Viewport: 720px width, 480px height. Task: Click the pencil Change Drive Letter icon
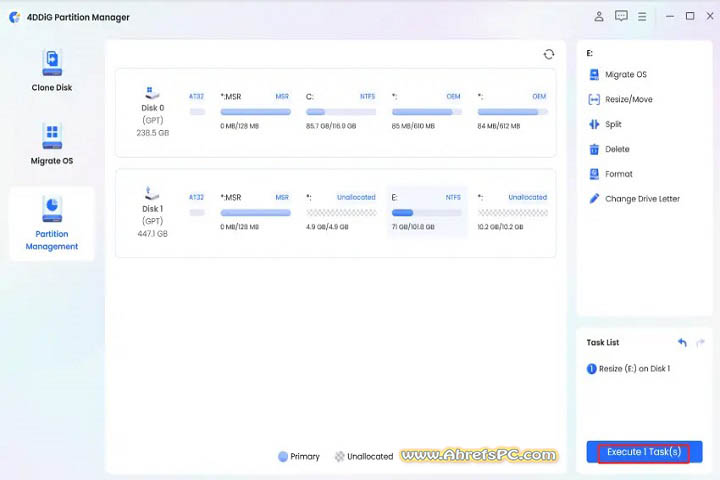tap(594, 198)
